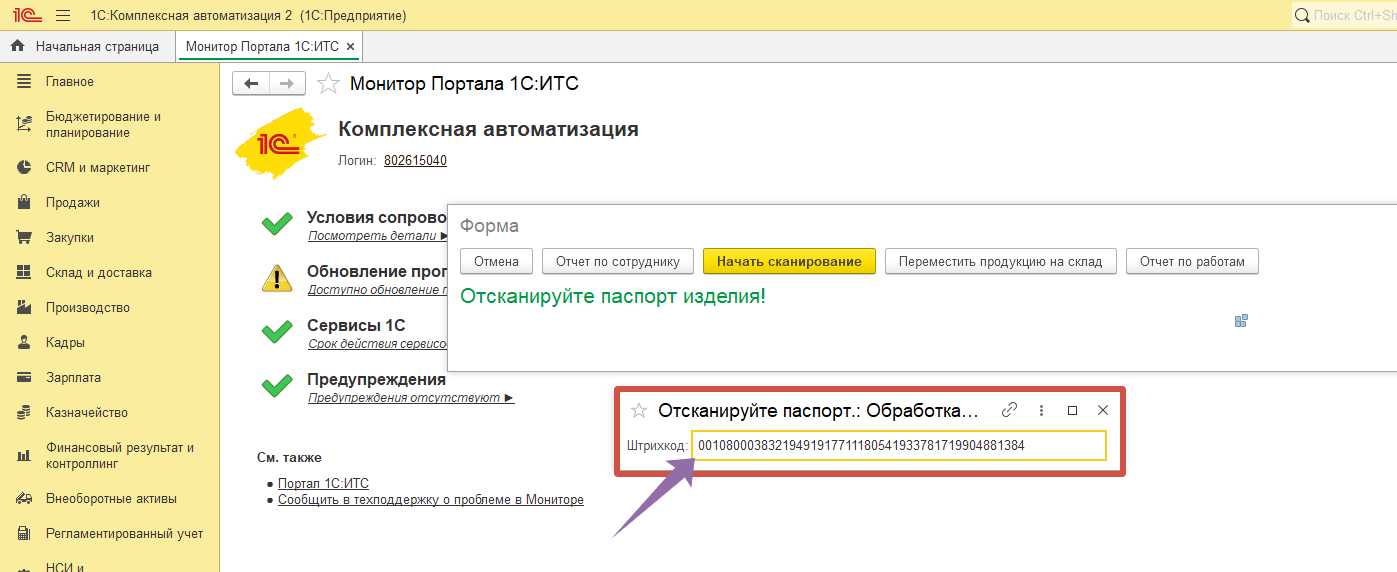The image size is (1397, 572).
Task: Click into the Штрихкод input field
Action: (898, 445)
